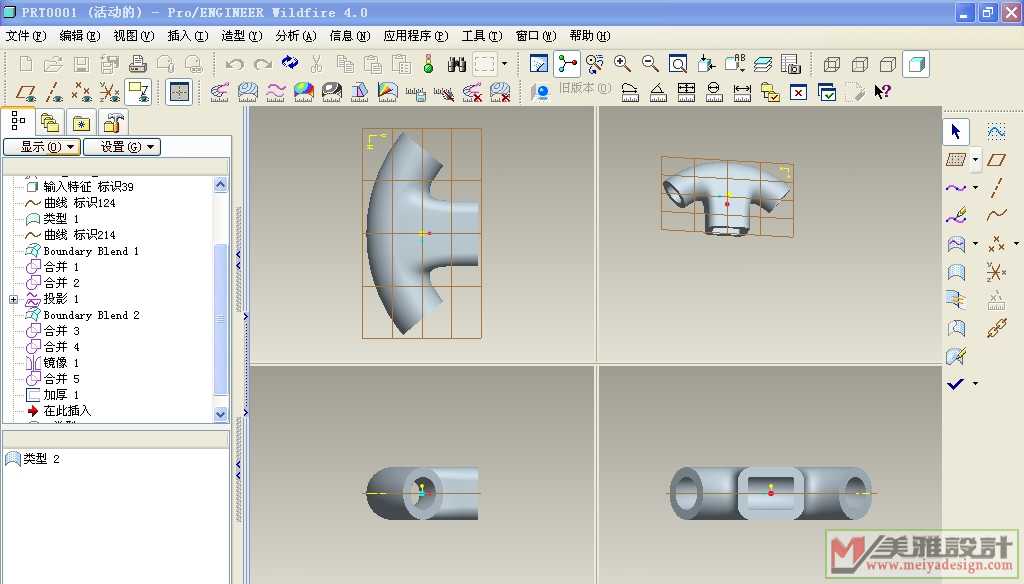Click the angle measurement icon
1024x584 pixels.
pyautogui.click(x=658, y=92)
